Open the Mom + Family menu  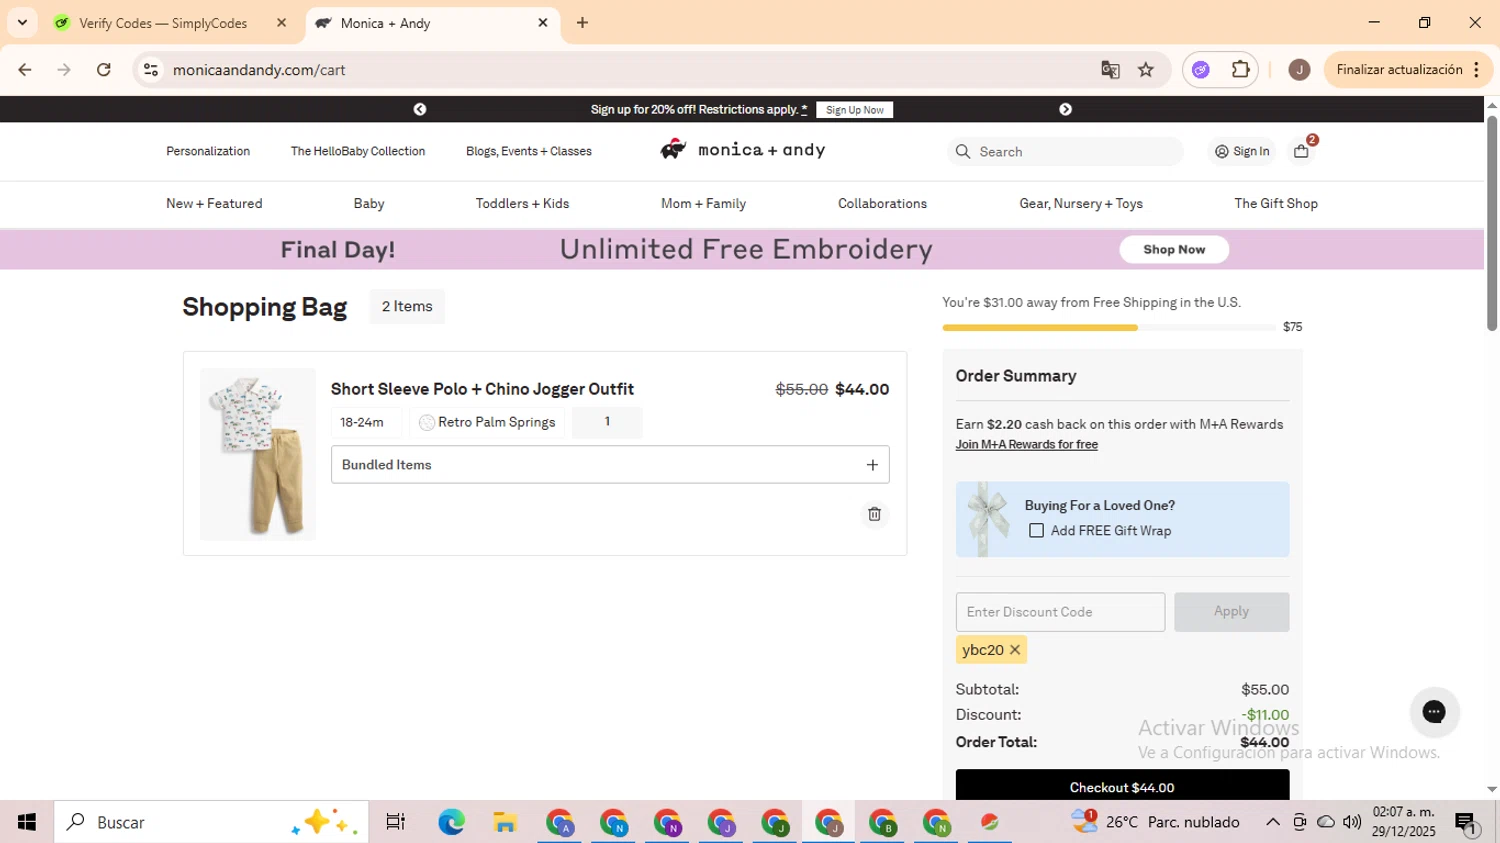coord(703,204)
